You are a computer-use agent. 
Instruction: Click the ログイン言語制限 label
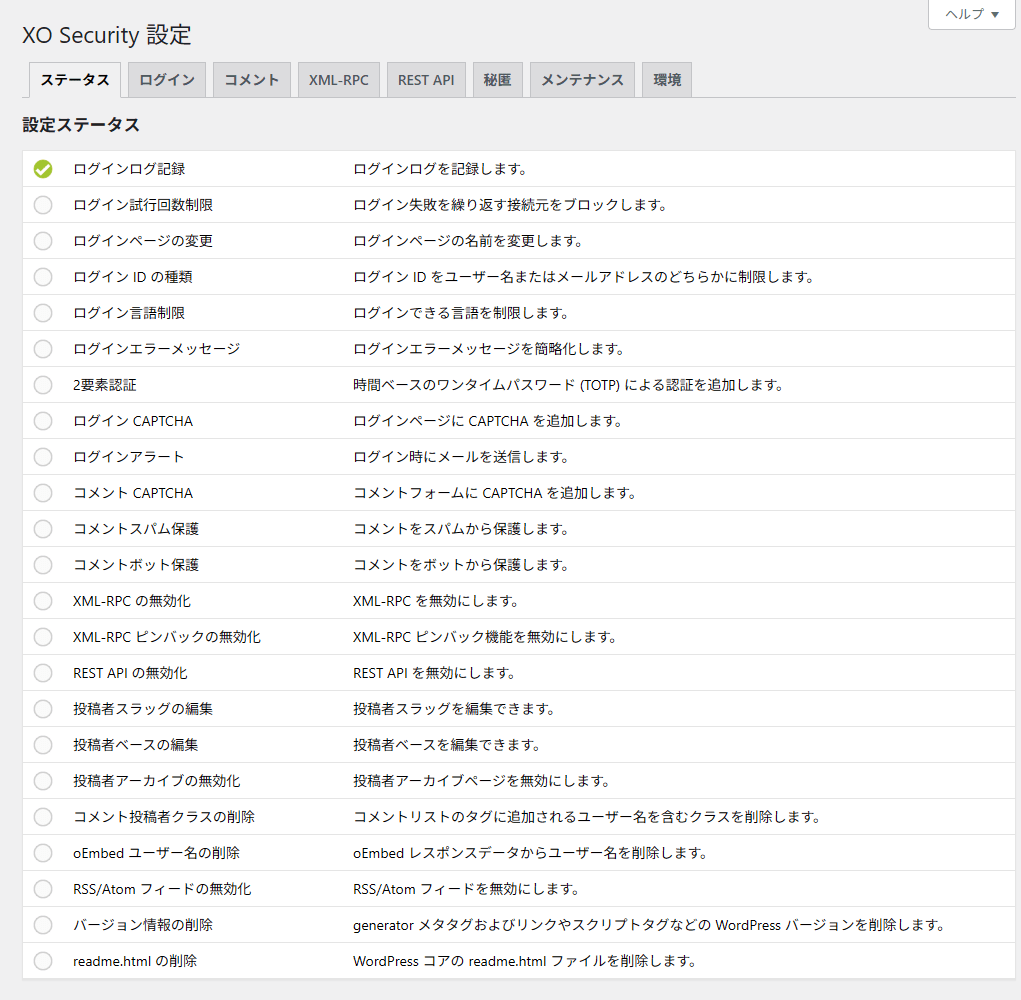tap(129, 313)
